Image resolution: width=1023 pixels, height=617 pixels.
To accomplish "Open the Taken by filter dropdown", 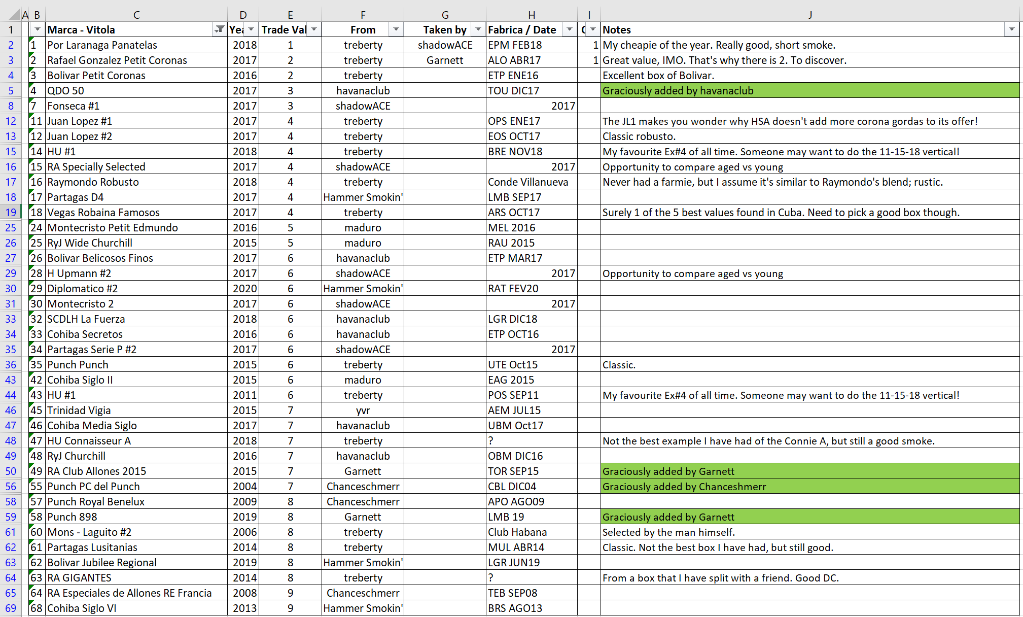I will click(478, 29).
